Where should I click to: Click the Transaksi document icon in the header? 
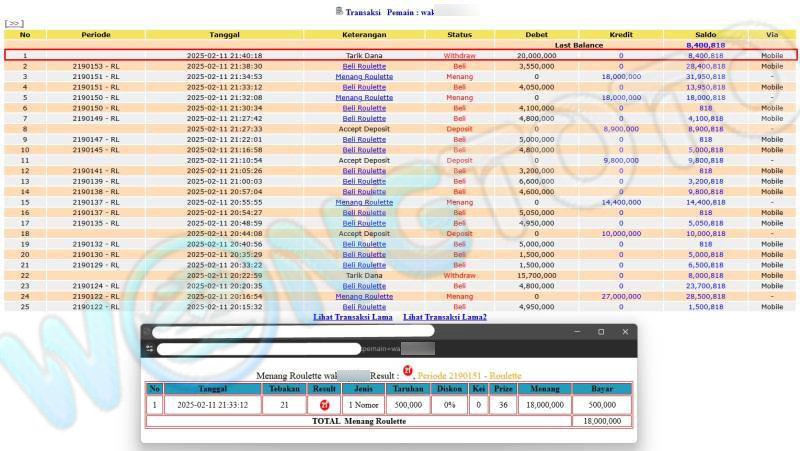(x=337, y=11)
